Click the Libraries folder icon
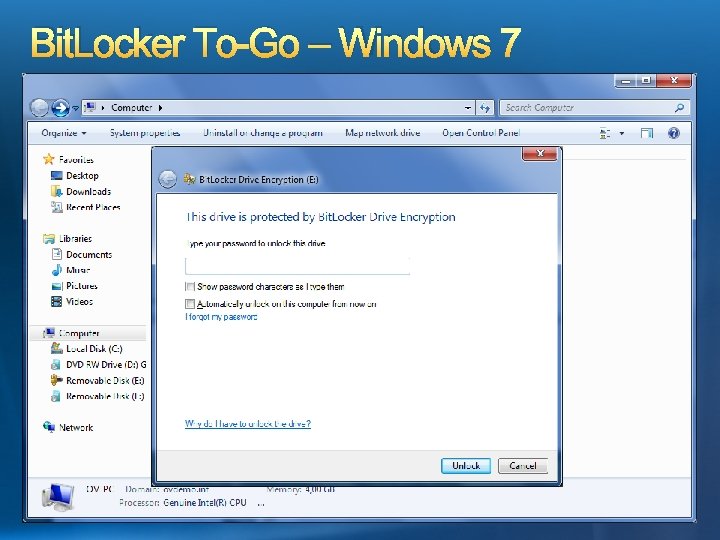This screenshot has height=540, width=720. coord(49,239)
